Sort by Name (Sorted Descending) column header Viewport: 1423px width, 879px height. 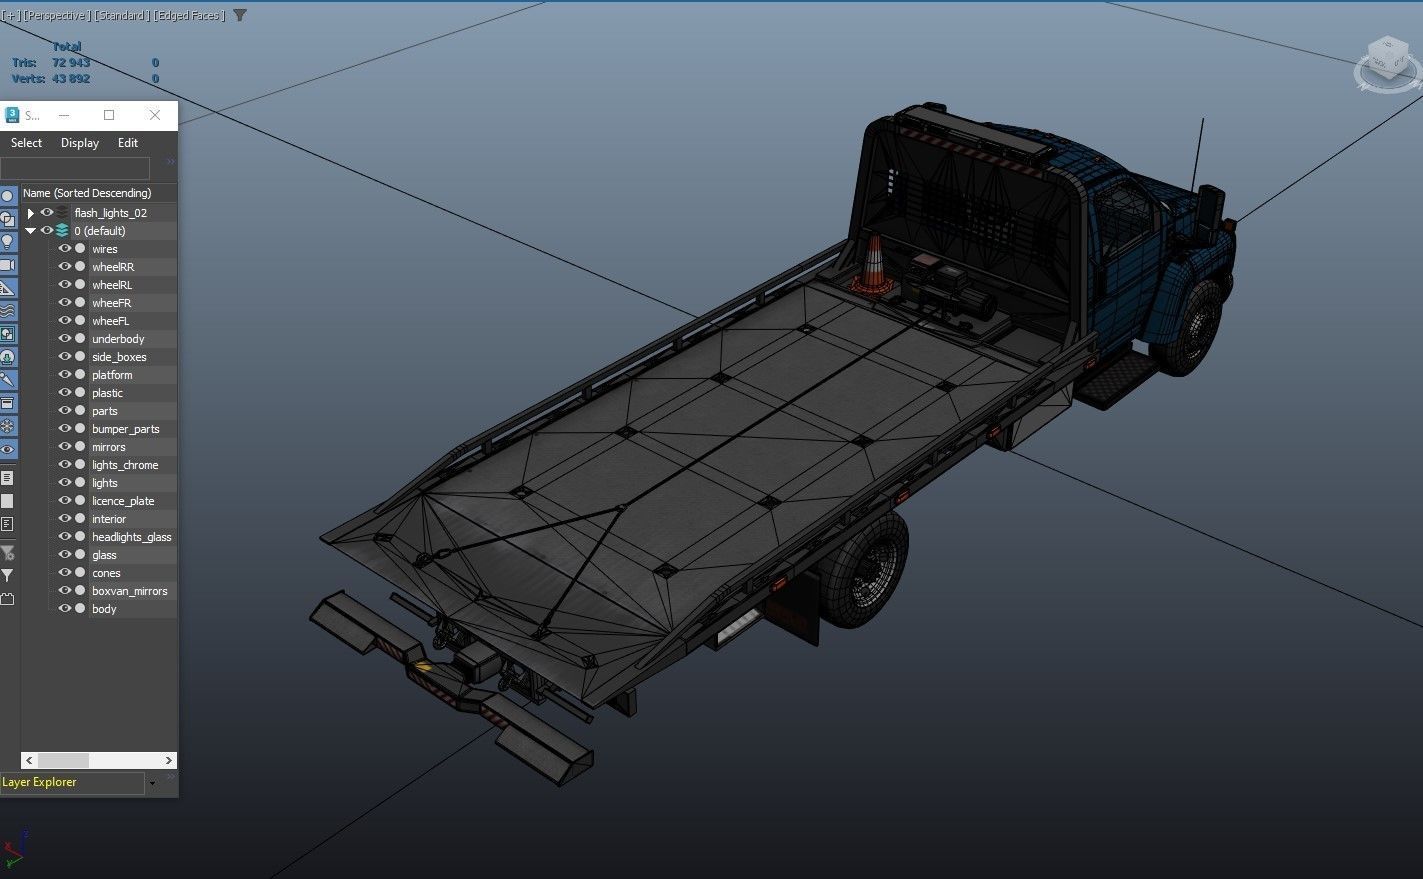click(99, 193)
